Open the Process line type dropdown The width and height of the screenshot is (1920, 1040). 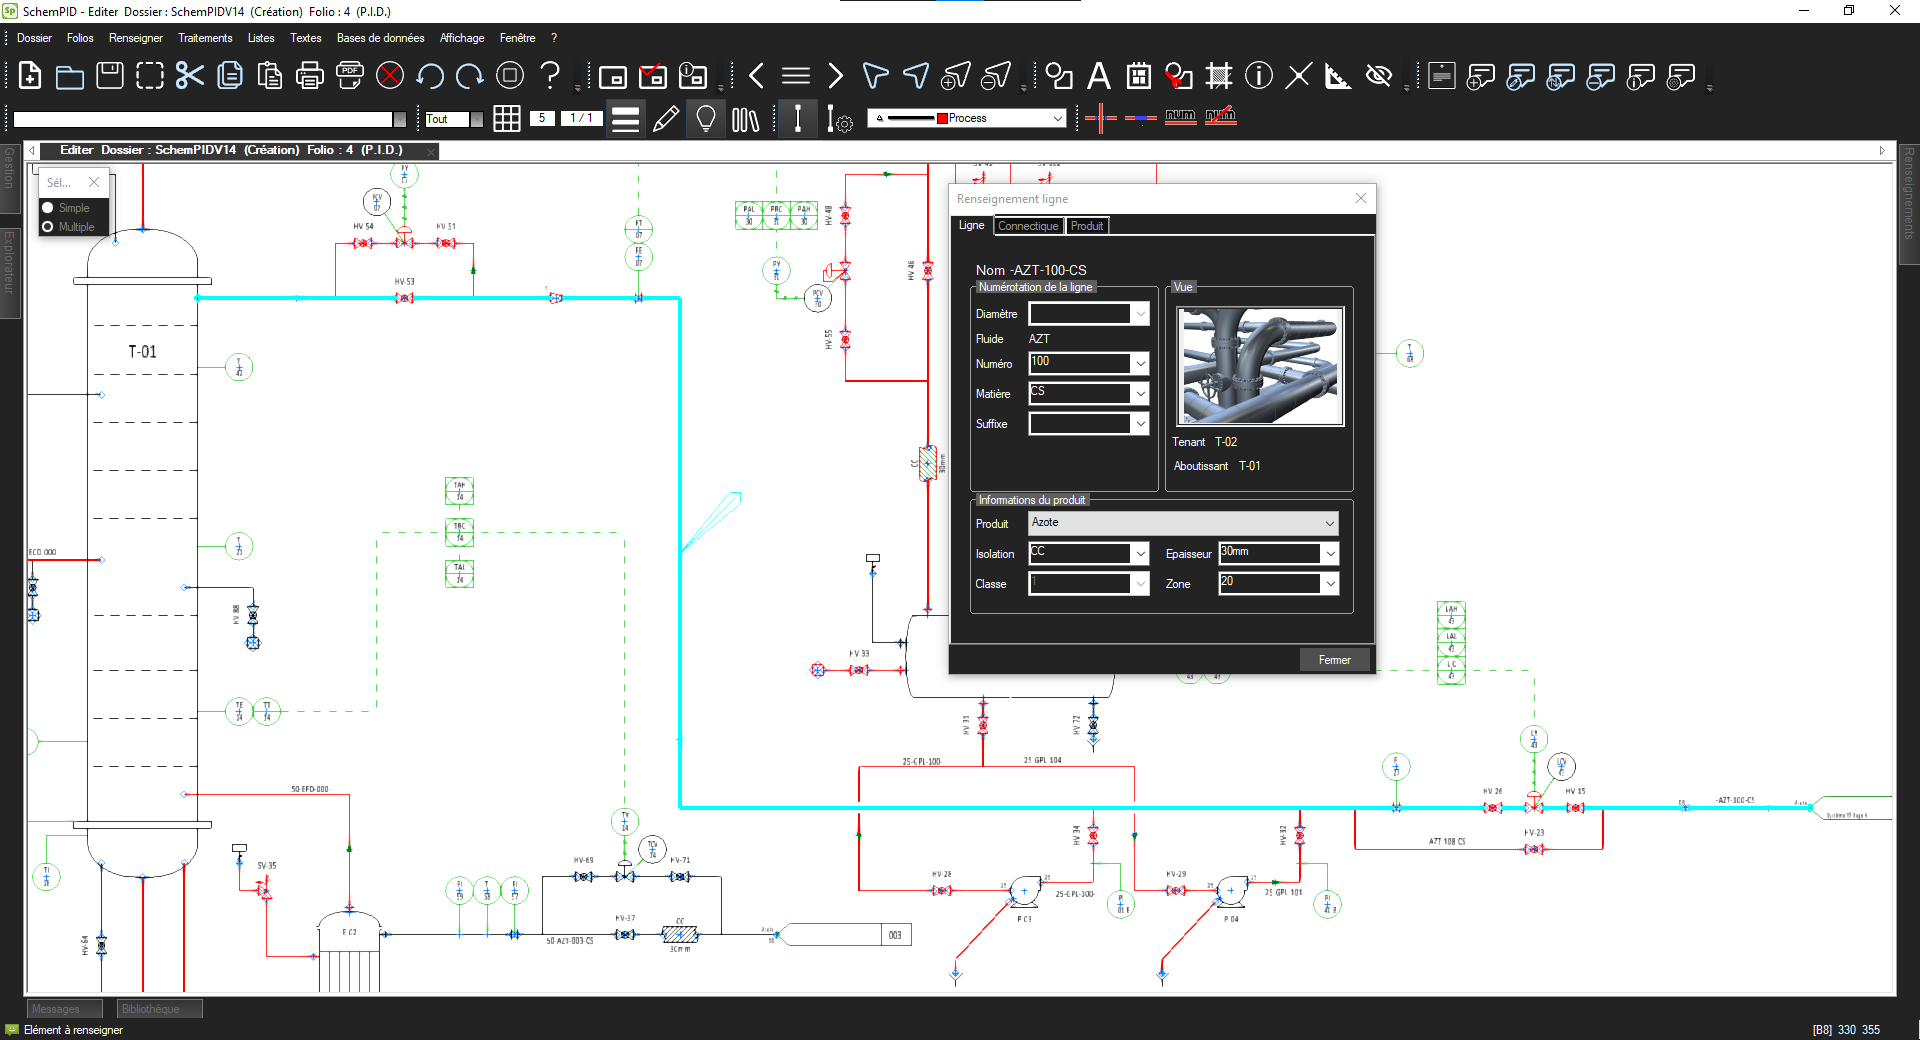point(1057,118)
